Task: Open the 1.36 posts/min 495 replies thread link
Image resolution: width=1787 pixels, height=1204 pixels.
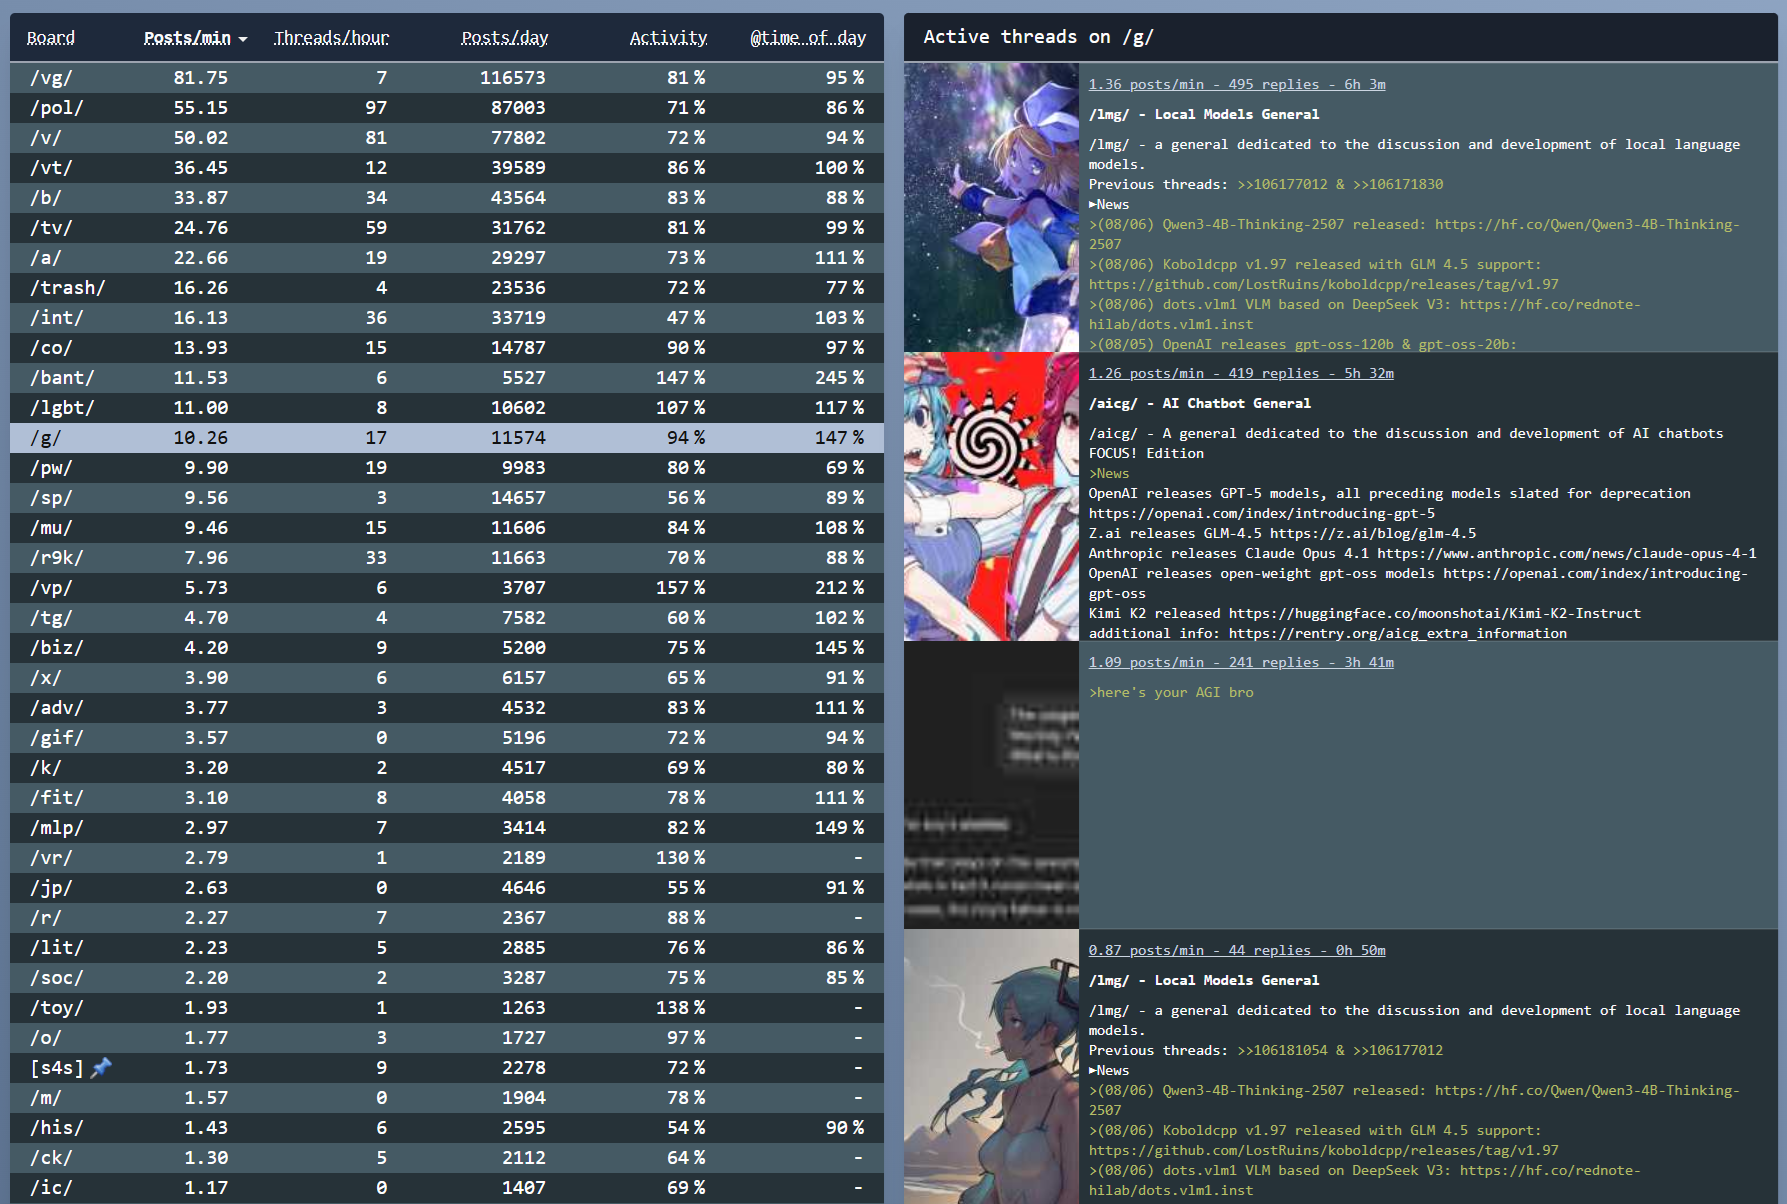Action: tap(1237, 84)
